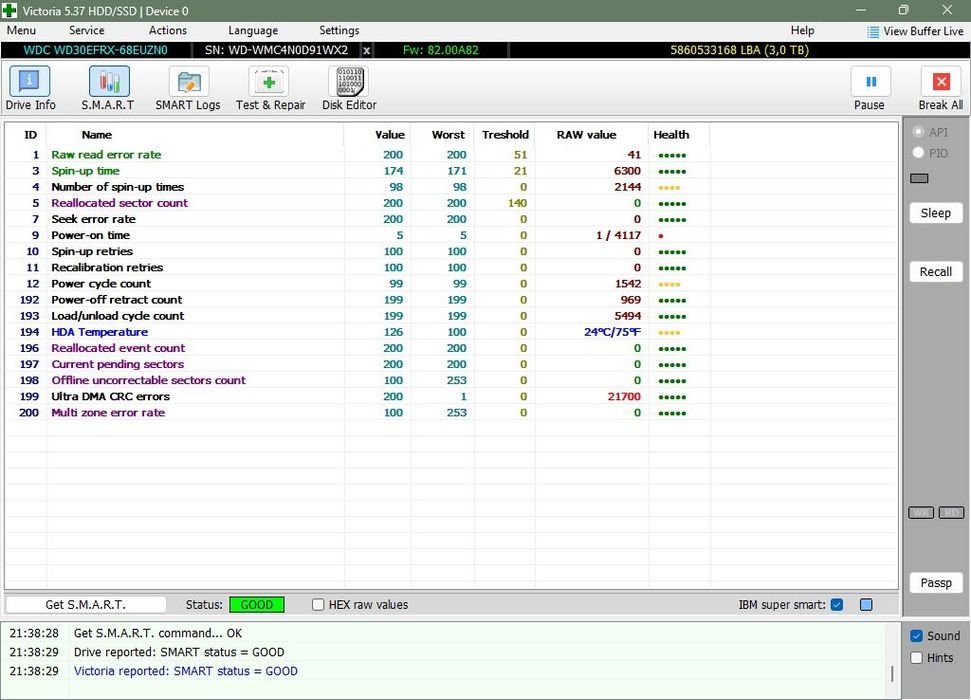Image resolution: width=971 pixels, height=700 pixels.
Task: Click the Name column header
Action: tap(97, 134)
